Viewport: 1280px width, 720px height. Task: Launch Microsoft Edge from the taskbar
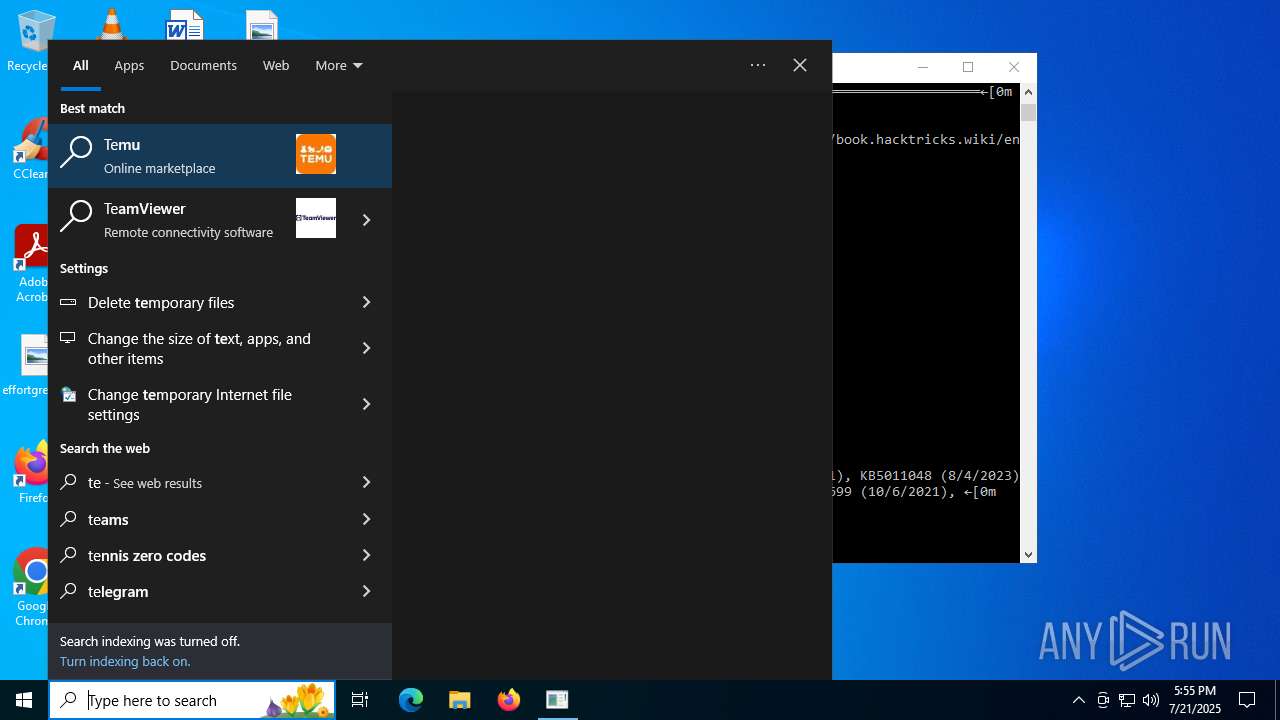pos(411,700)
